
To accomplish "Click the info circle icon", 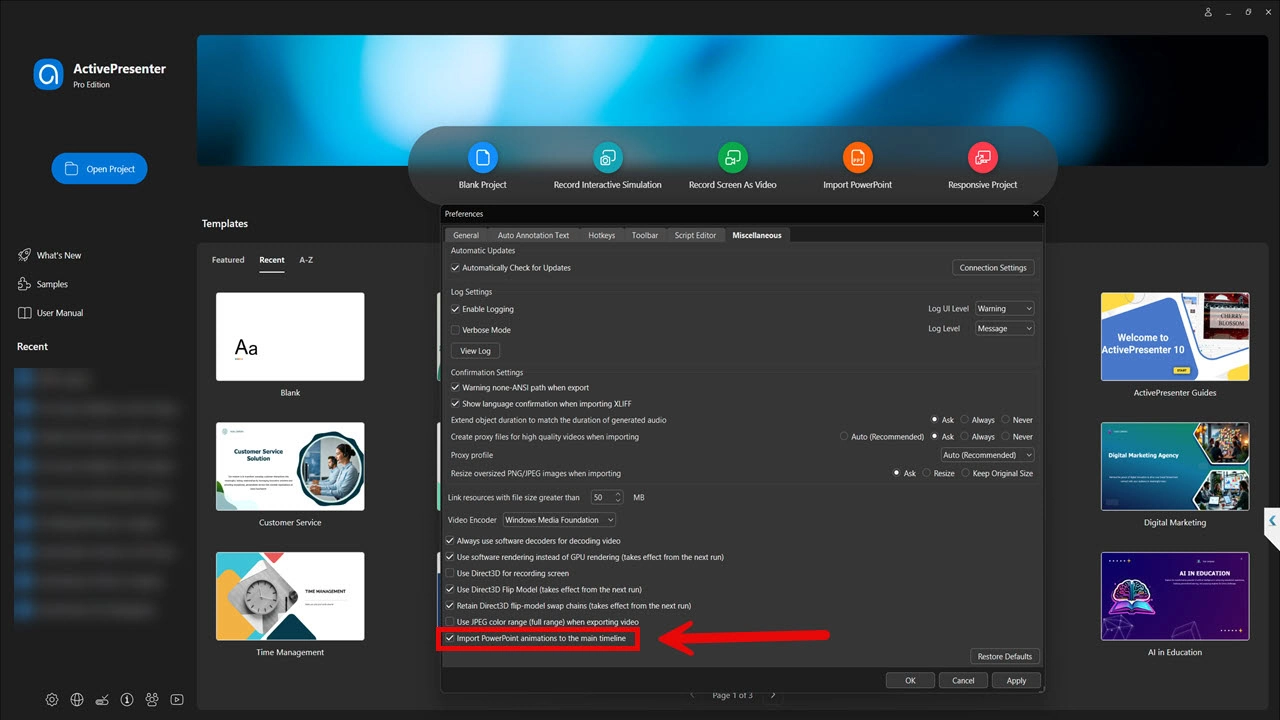I will [x=127, y=700].
